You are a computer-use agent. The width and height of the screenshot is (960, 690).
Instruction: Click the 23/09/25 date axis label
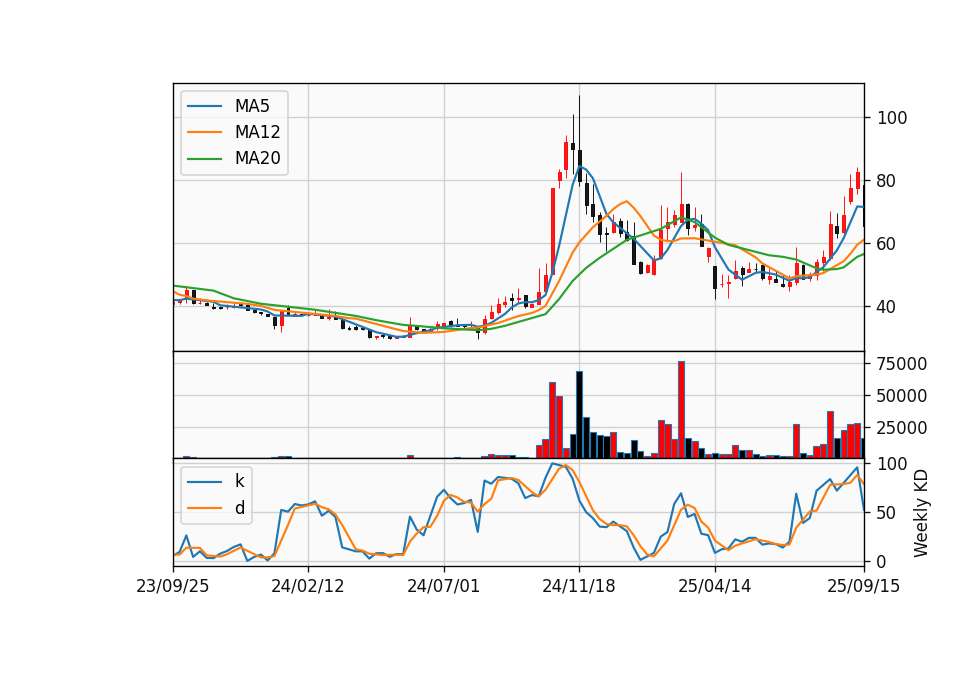pyautogui.click(x=173, y=586)
